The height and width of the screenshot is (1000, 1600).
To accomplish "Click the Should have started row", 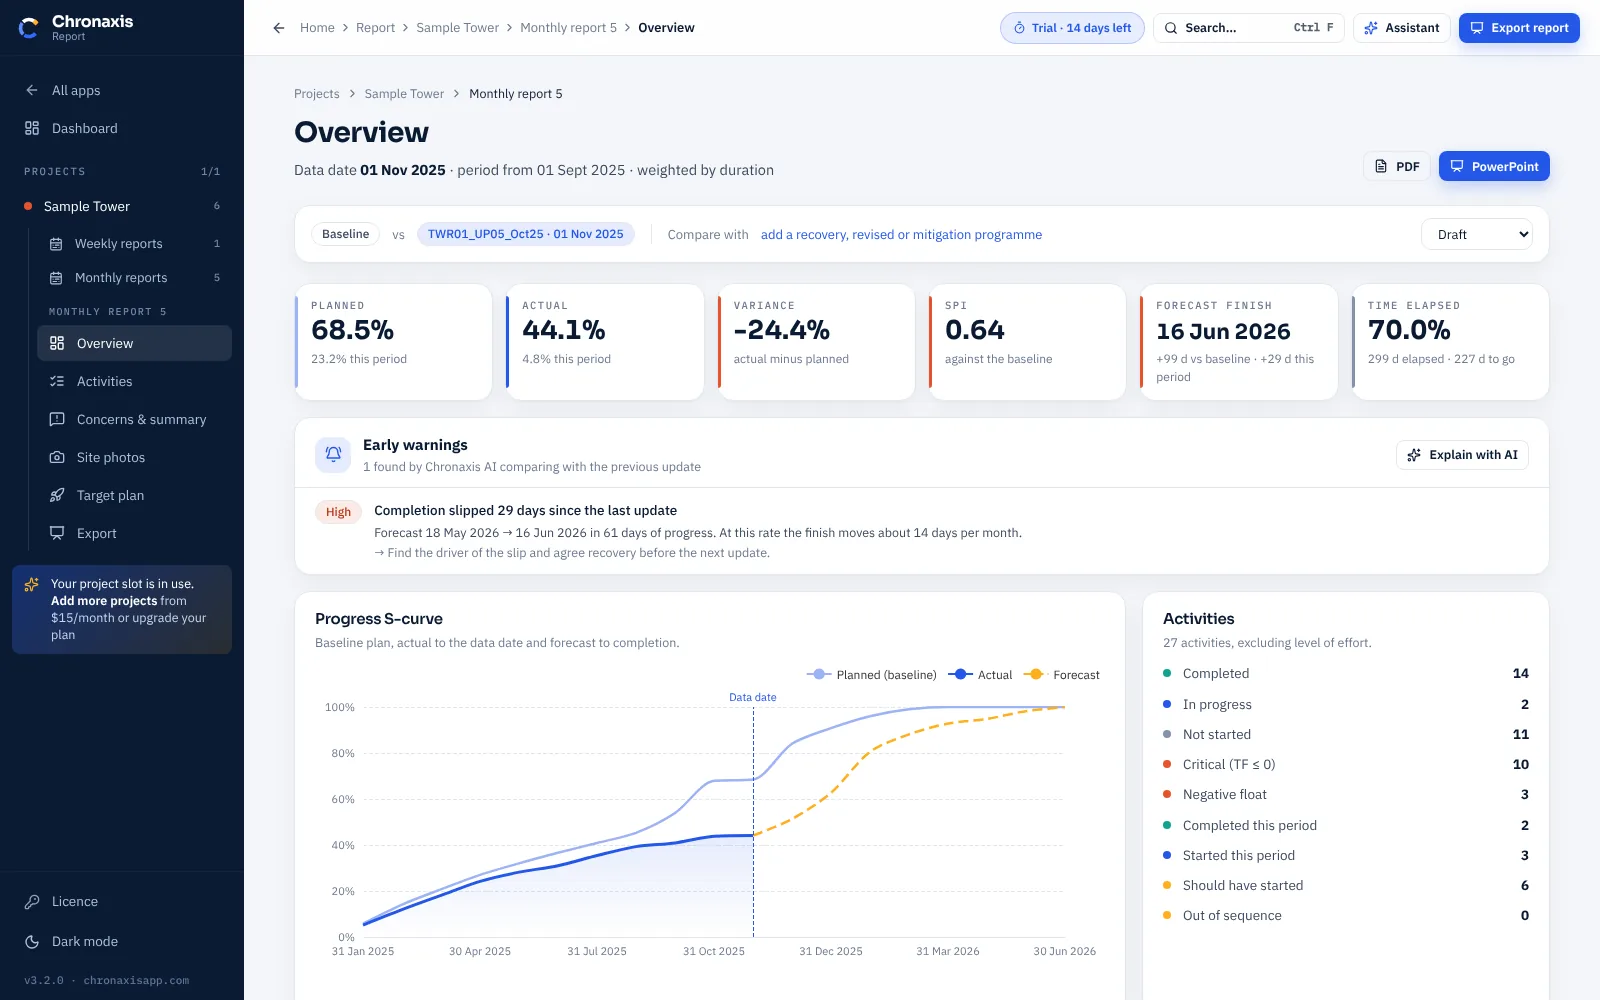I will coord(1346,886).
